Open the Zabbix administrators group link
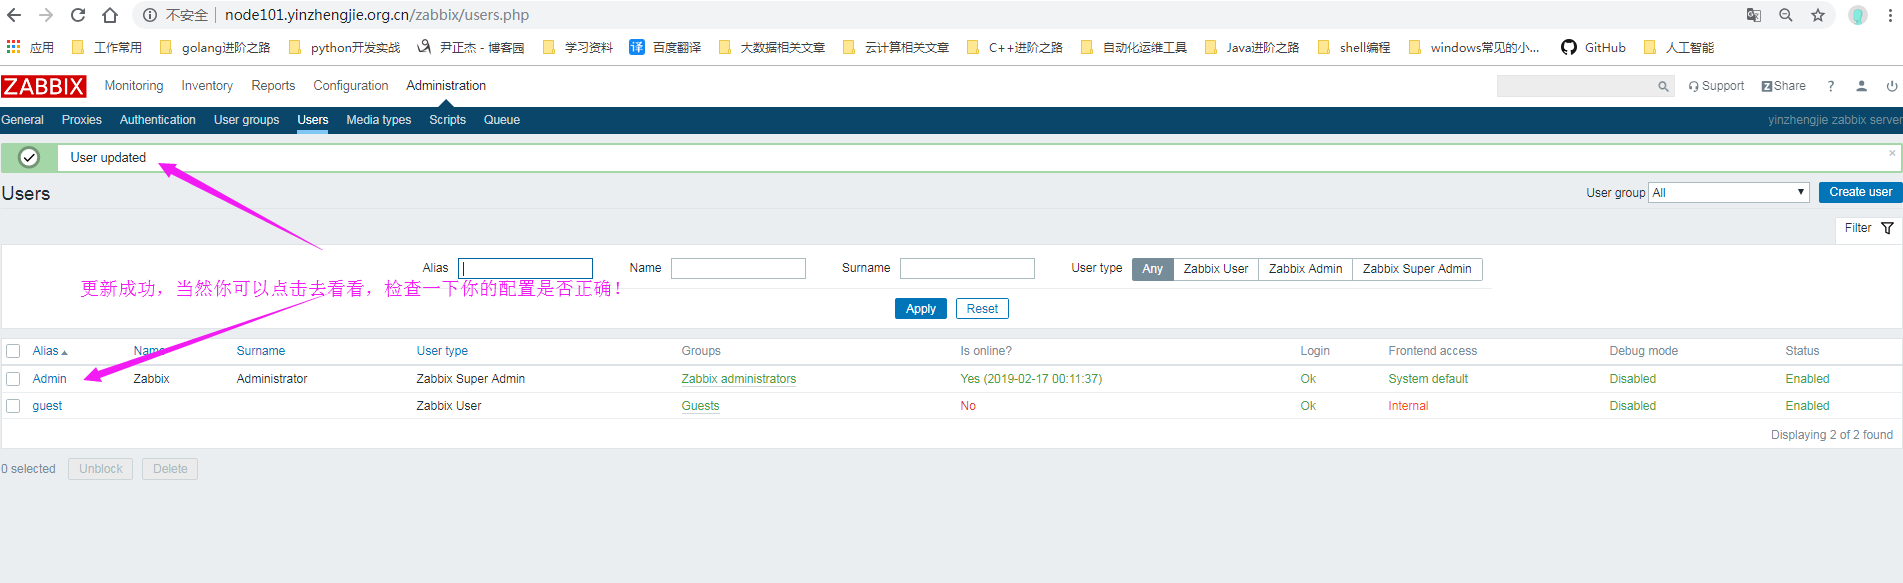The height and width of the screenshot is (583, 1903). click(739, 379)
